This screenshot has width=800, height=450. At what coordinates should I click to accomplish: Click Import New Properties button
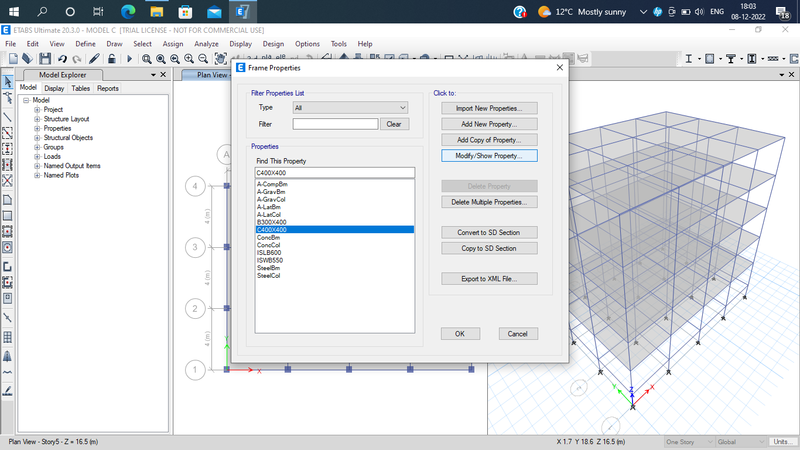[489, 108]
